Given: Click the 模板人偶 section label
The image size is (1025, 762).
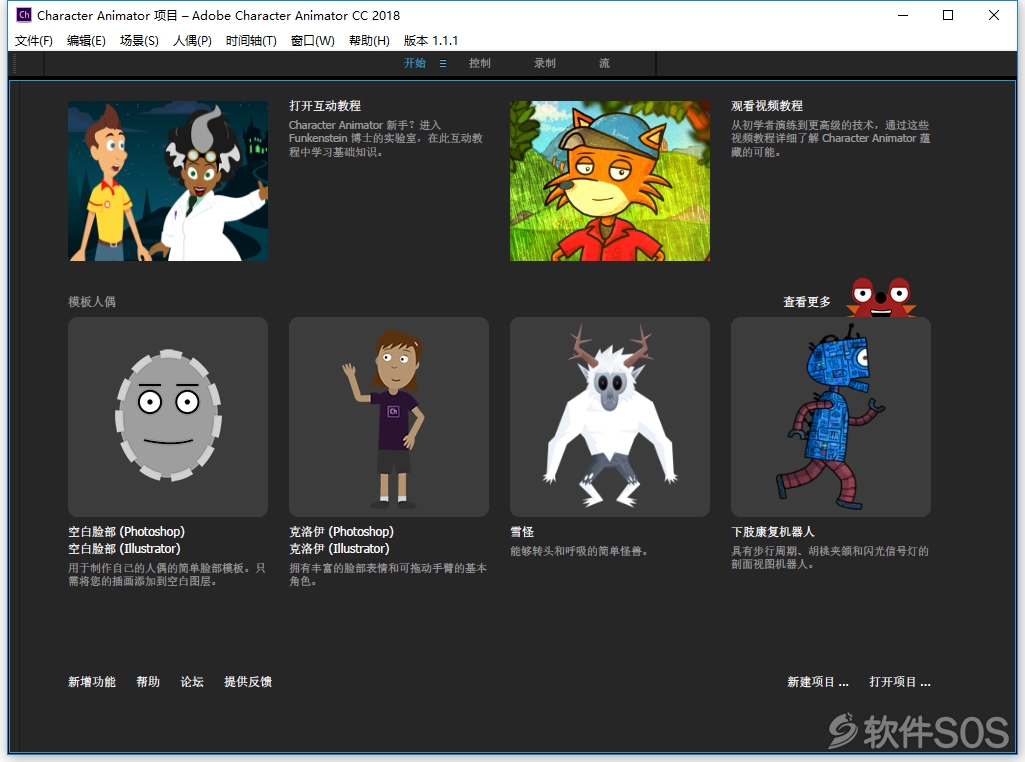Looking at the screenshot, I should [x=92, y=302].
